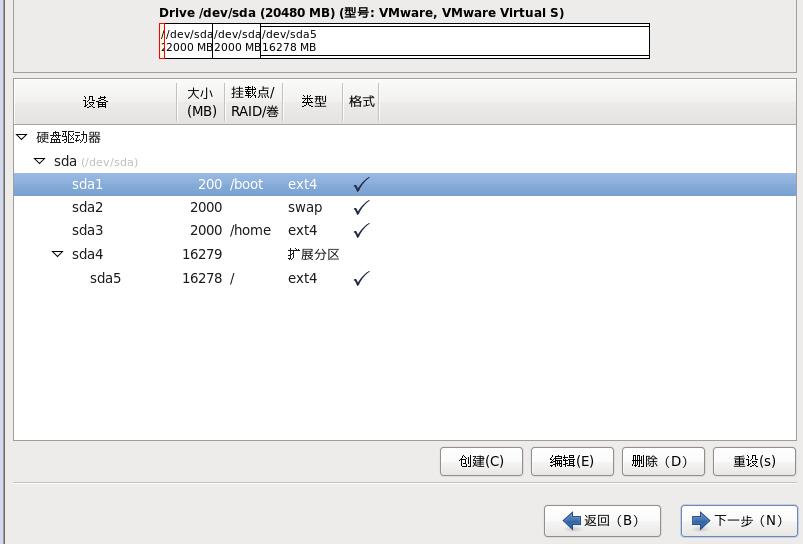Click the /home mount point cell
The image size is (803, 544).
[x=250, y=231]
